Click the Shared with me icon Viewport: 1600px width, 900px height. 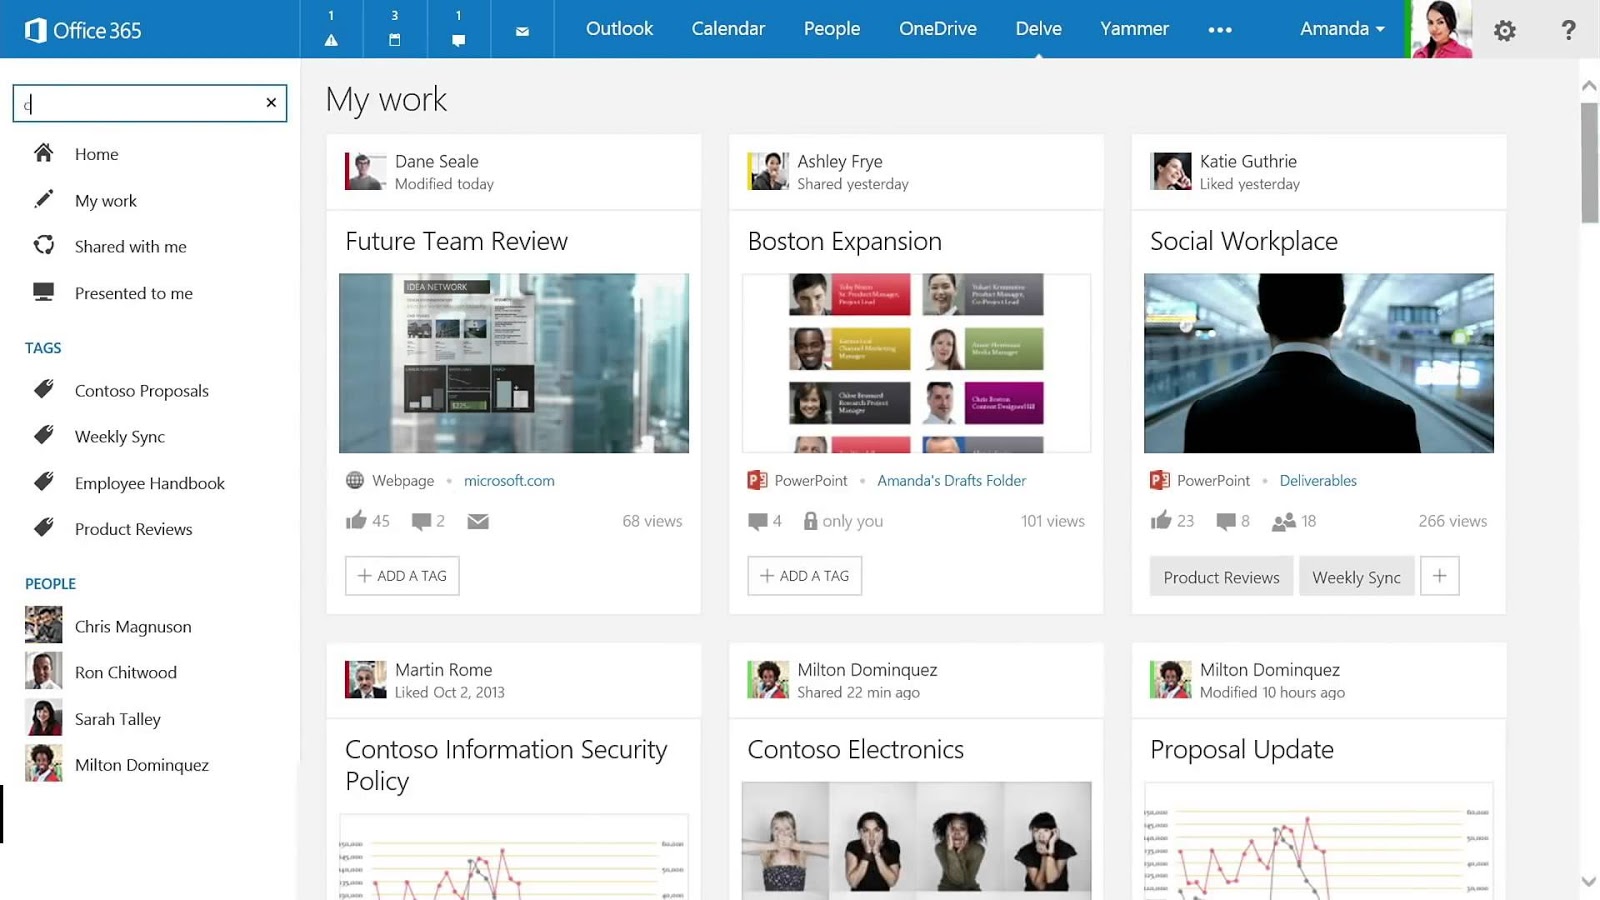[x=43, y=246]
